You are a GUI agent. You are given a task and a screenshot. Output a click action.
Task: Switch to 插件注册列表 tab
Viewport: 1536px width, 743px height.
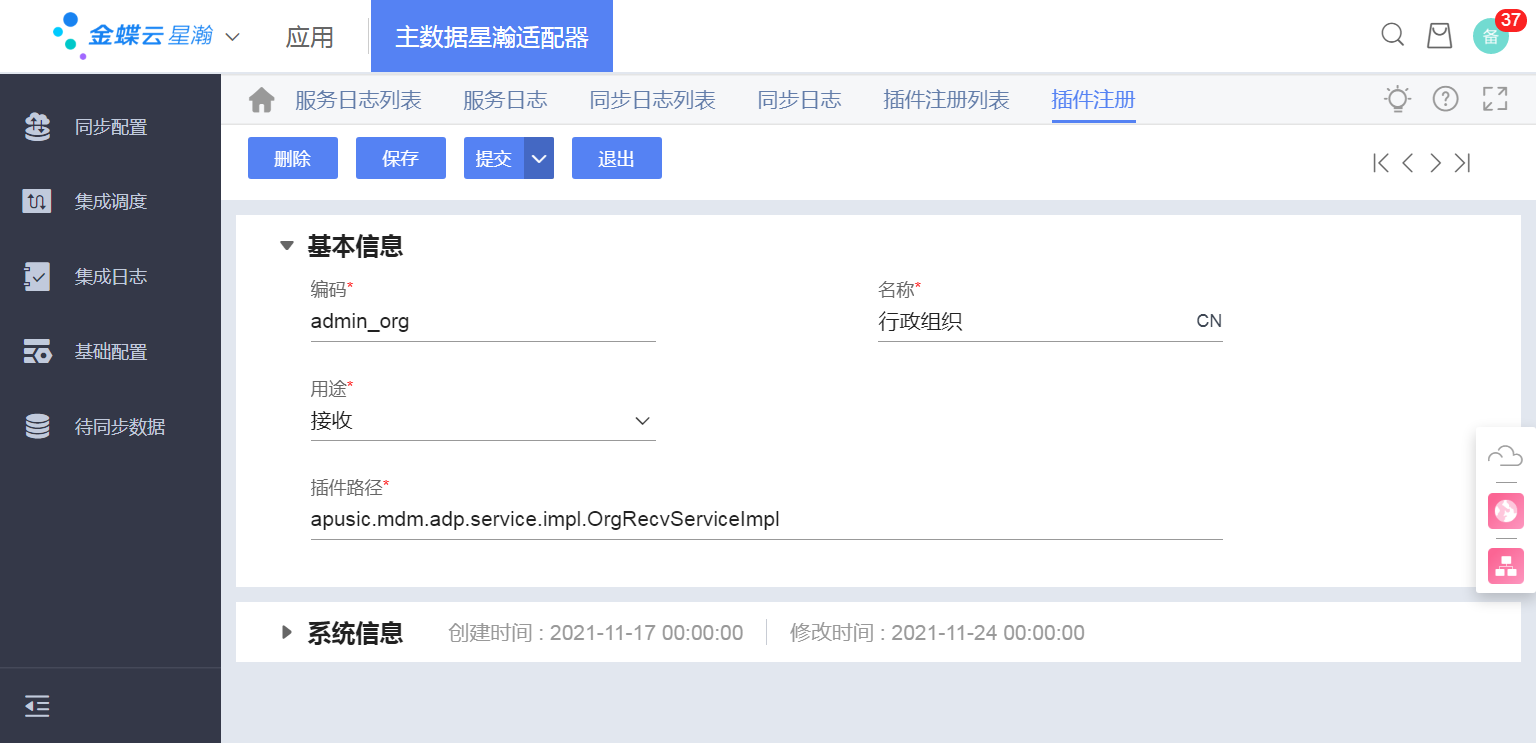(946, 100)
